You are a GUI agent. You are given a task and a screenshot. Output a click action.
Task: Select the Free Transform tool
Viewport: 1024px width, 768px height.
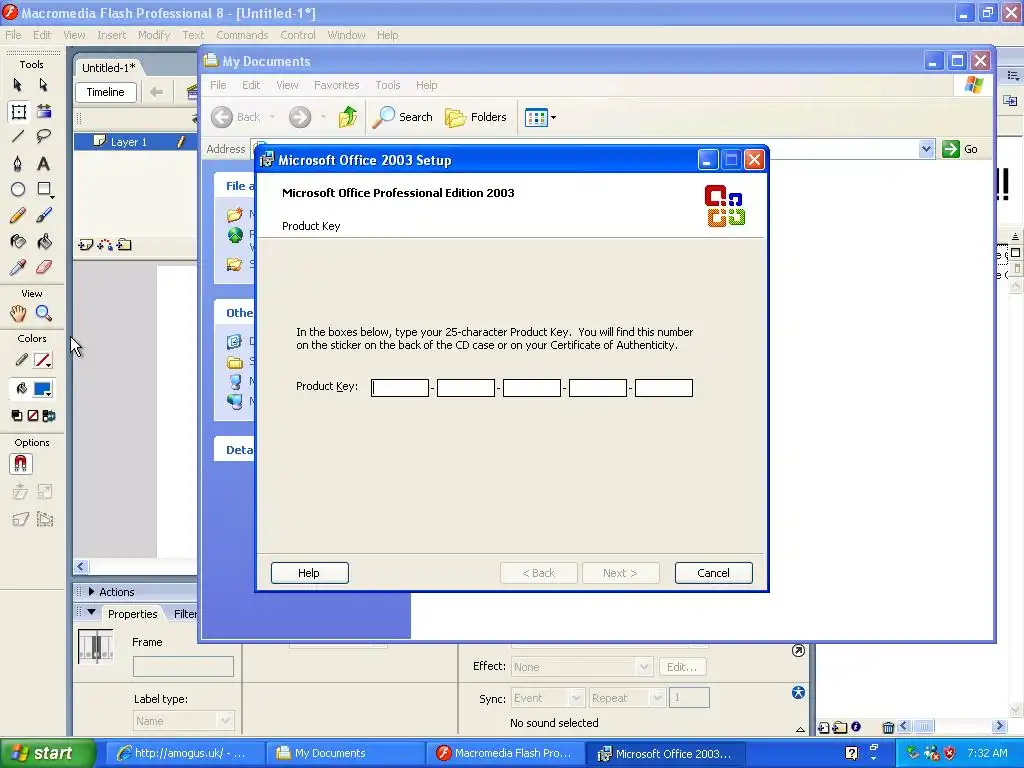(x=18, y=112)
